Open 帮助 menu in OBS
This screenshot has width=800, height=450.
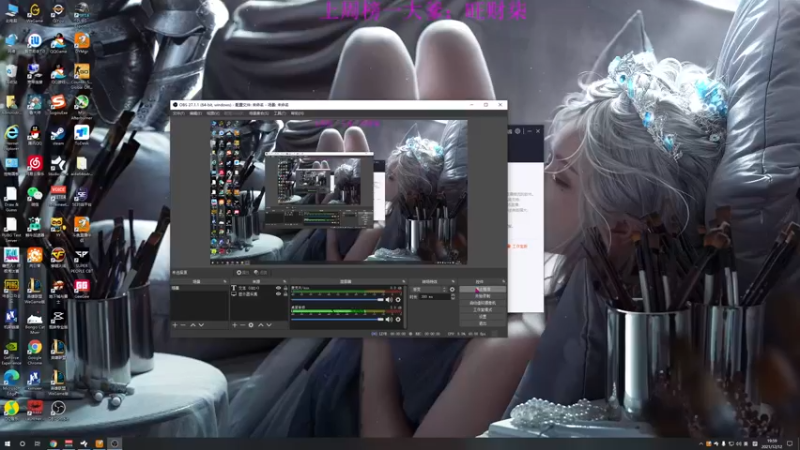click(x=297, y=113)
